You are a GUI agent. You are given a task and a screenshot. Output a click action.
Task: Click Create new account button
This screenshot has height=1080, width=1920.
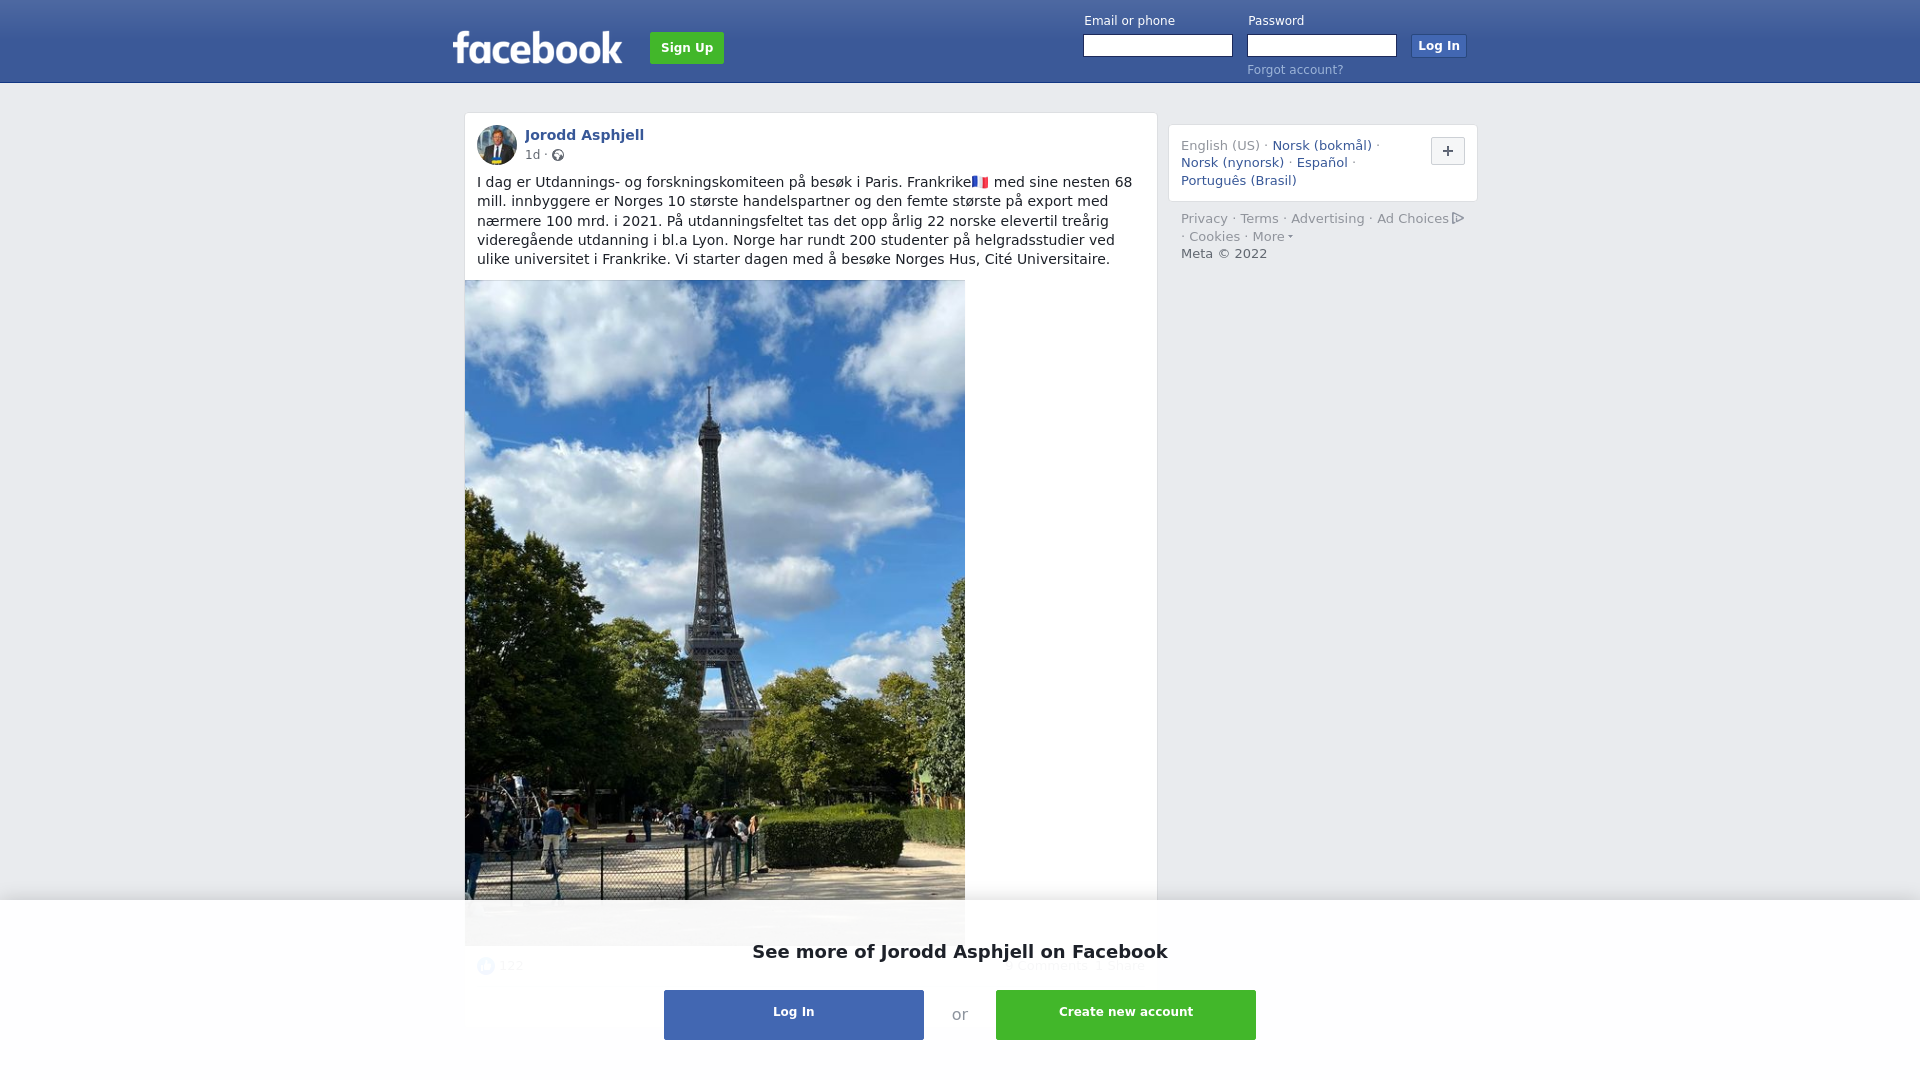click(1126, 1014)
